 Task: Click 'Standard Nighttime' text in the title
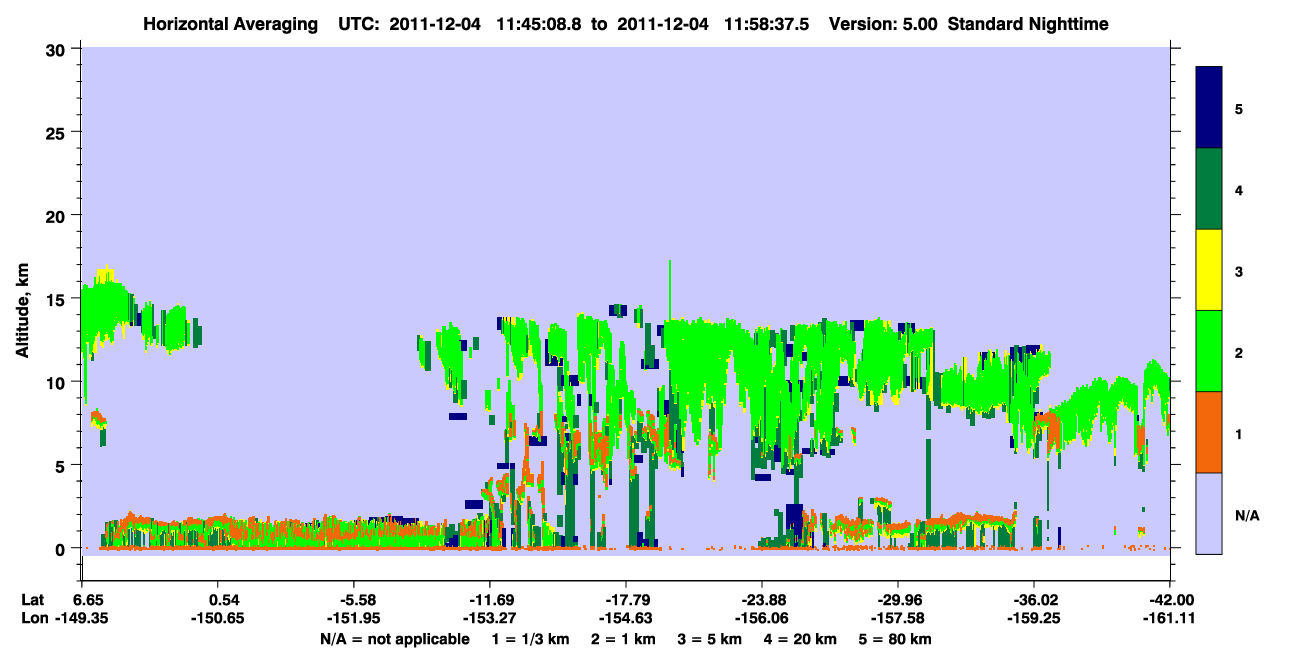pos(1028,24)
